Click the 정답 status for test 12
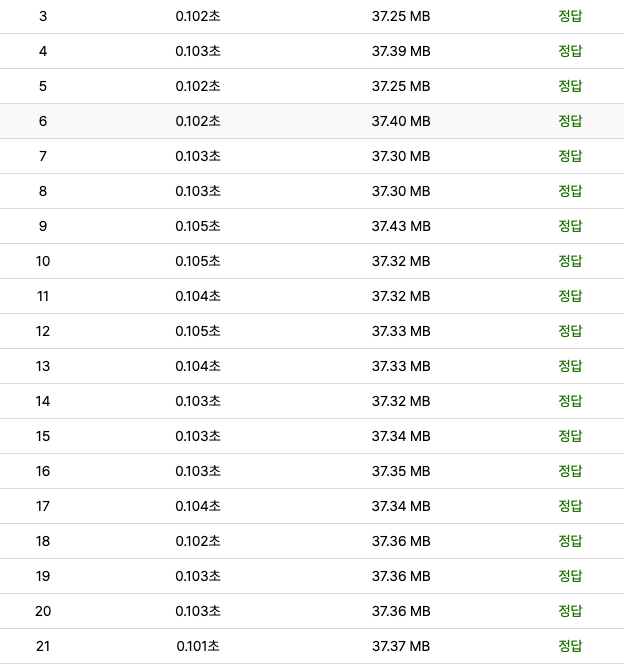Screen dimensions: 632x670 coord(570,331)
